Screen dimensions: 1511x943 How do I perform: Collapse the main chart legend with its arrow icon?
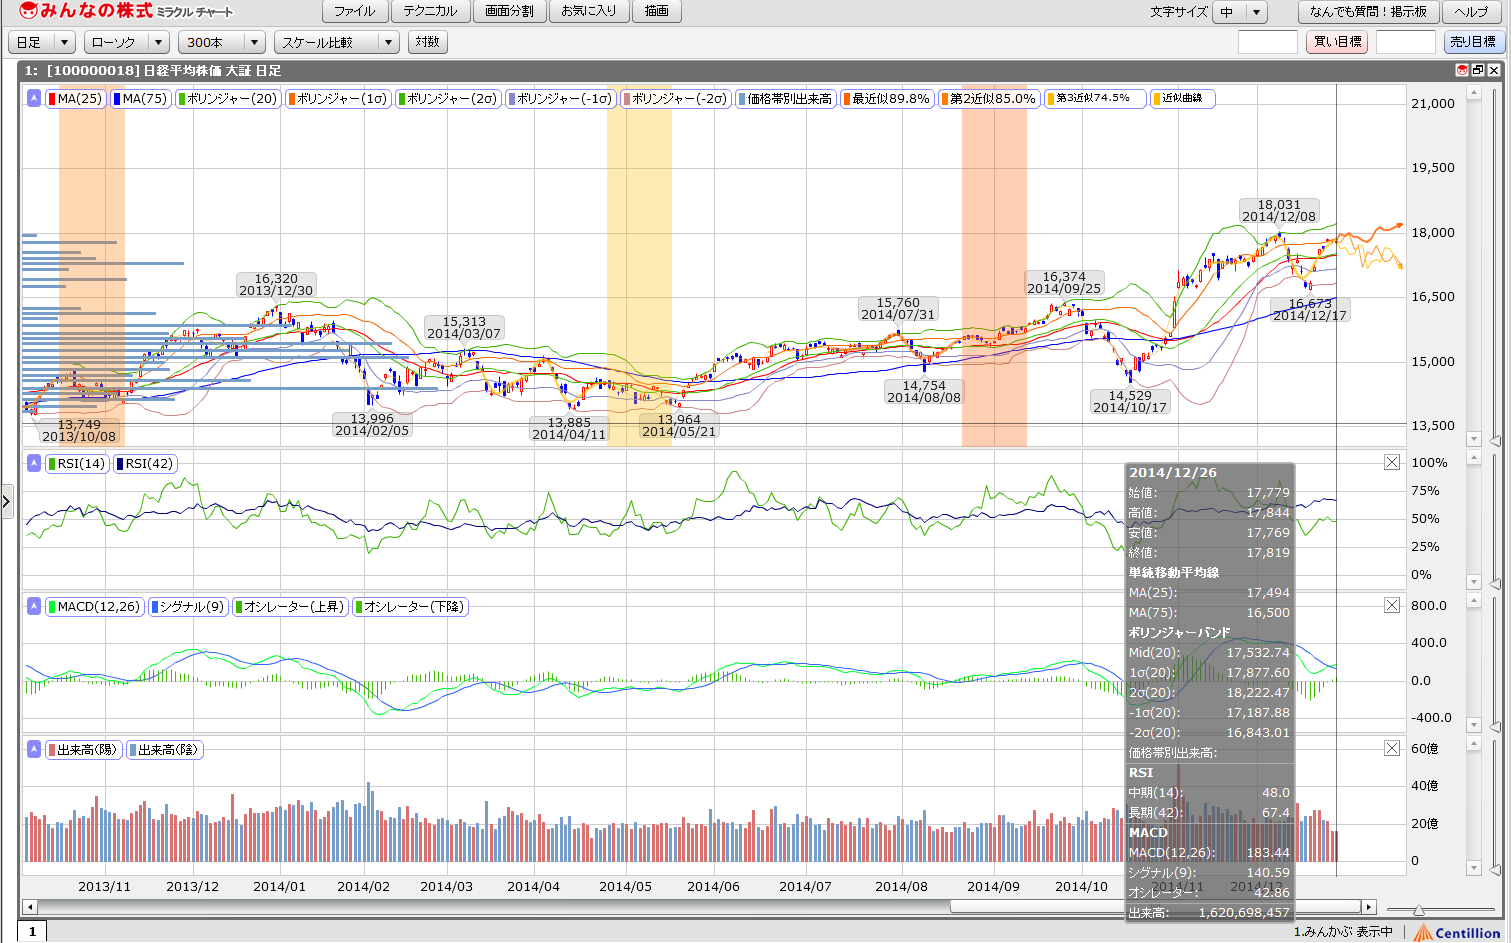pyautogui.click(x=34, y=98)
